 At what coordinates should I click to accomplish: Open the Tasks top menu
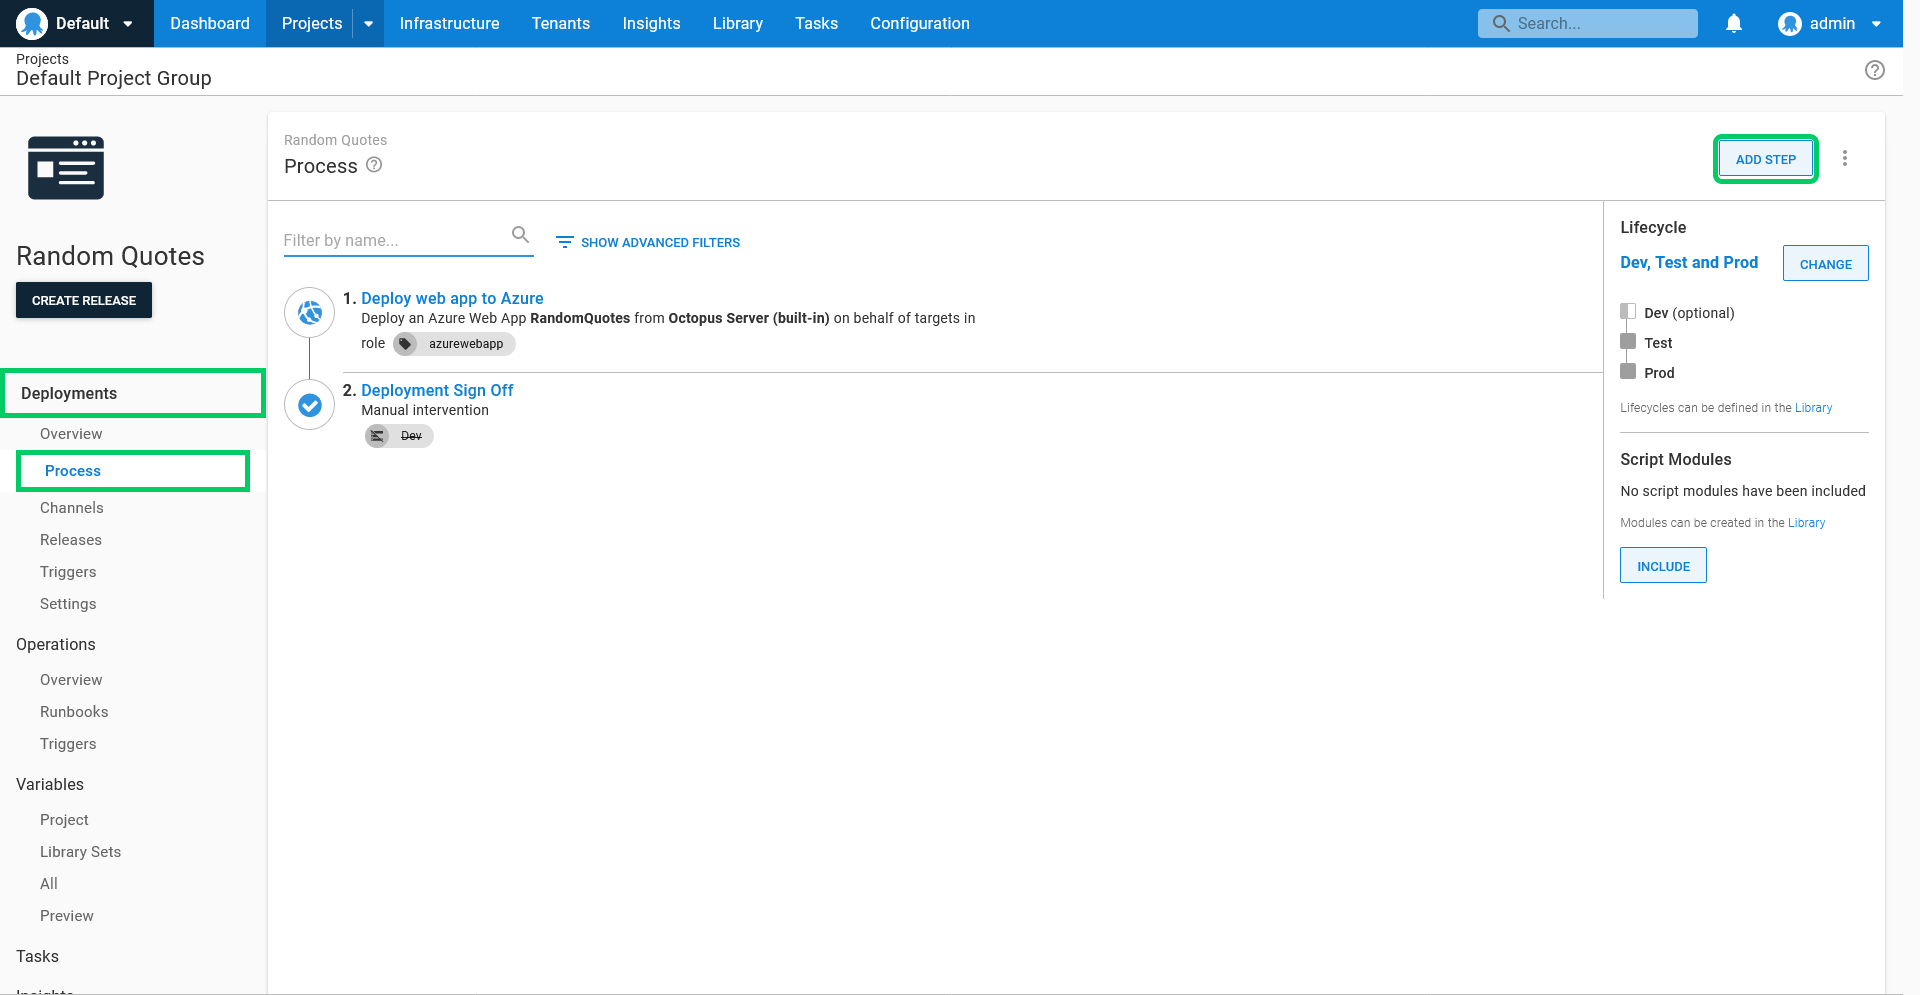point(816,23)
